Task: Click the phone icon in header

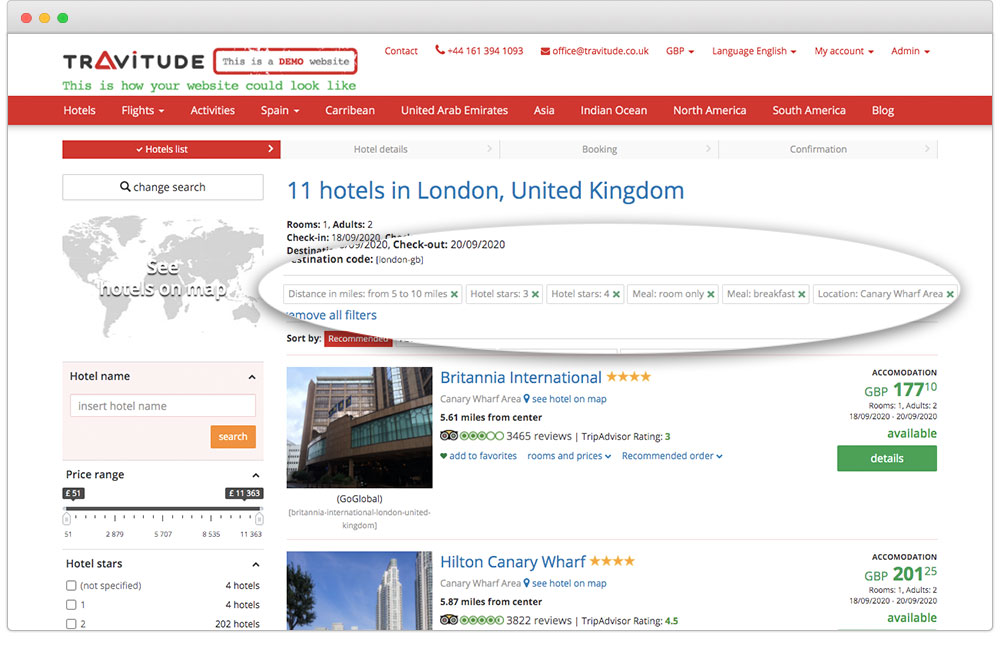Action: point(440,51)
